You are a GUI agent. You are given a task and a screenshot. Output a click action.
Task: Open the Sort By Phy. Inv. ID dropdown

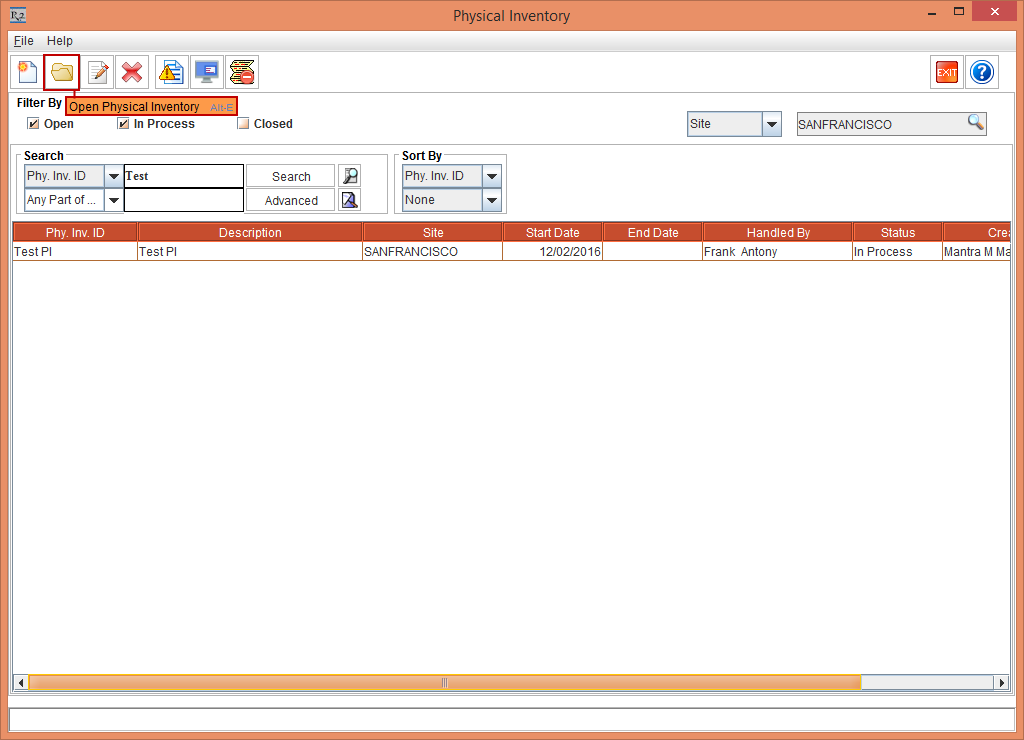click(x=491, y=176)
